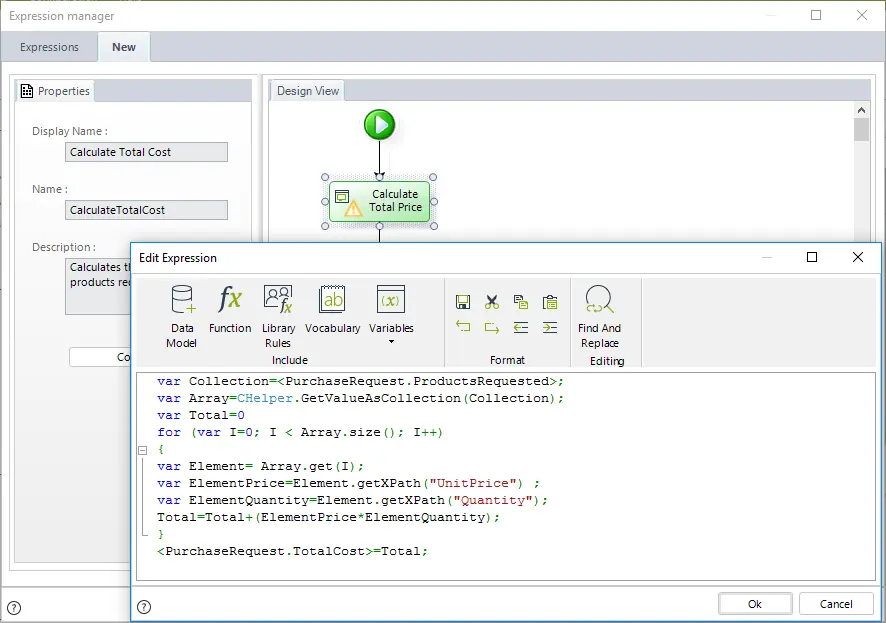
Task: Click the Design View scrollbar thumb
Action: 861,129
